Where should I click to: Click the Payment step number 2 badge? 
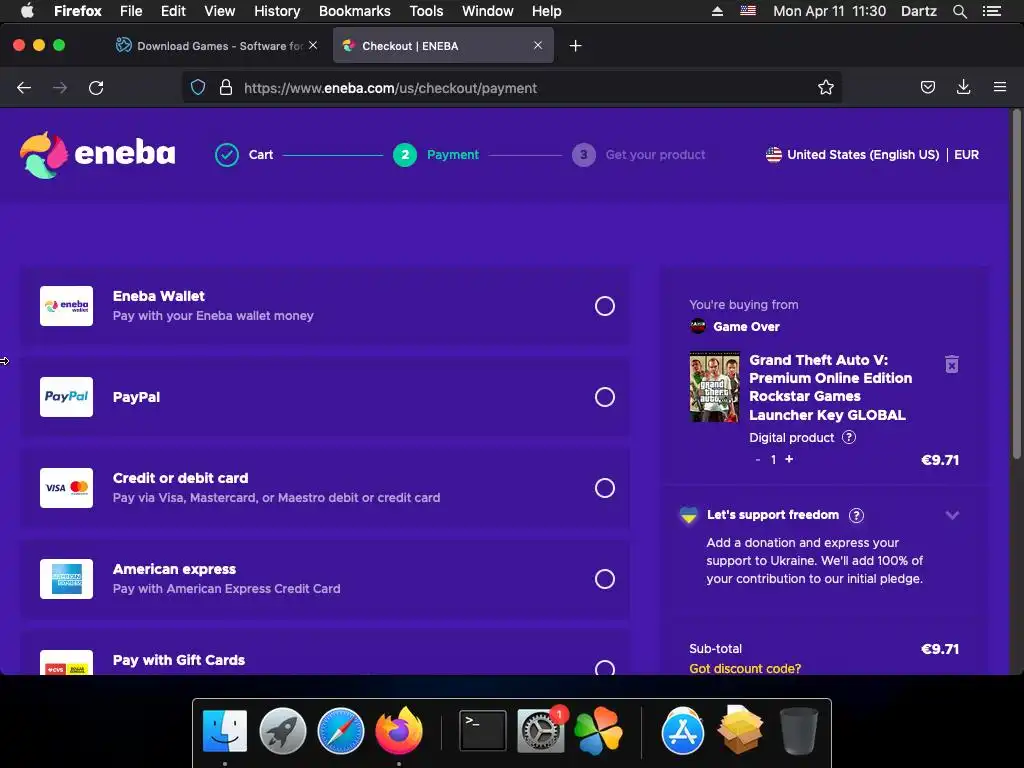pyautogui.click(x=405, y=155)
